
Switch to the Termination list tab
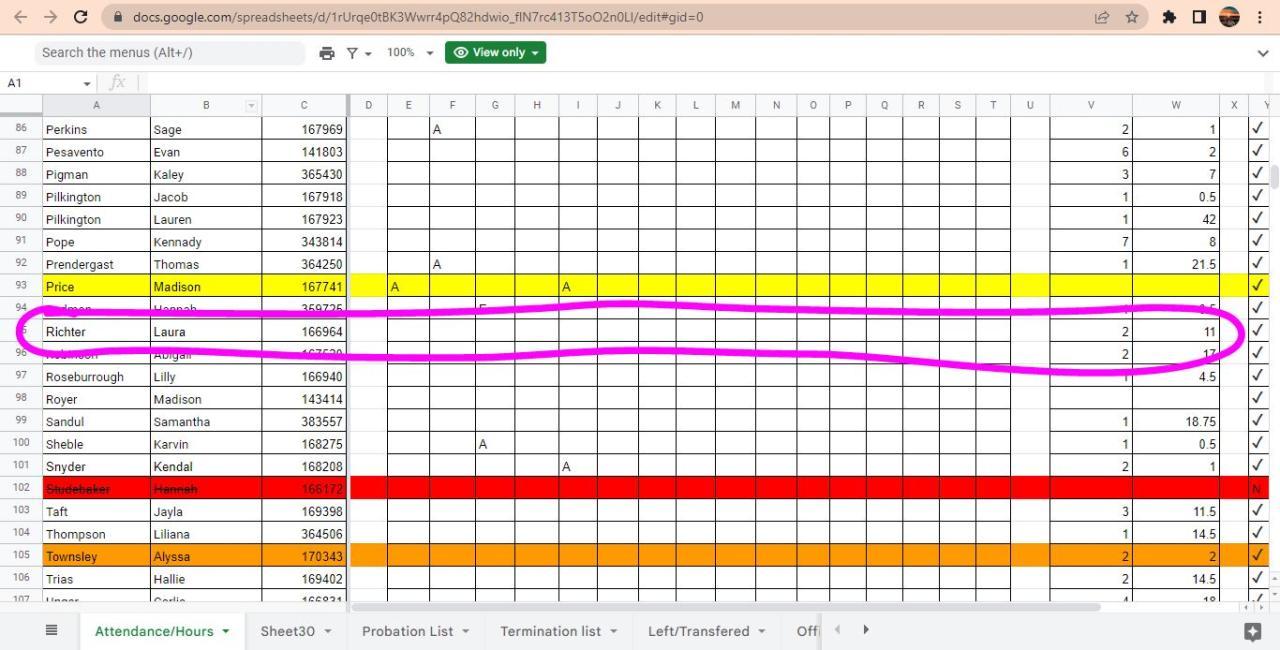[558, 631]
